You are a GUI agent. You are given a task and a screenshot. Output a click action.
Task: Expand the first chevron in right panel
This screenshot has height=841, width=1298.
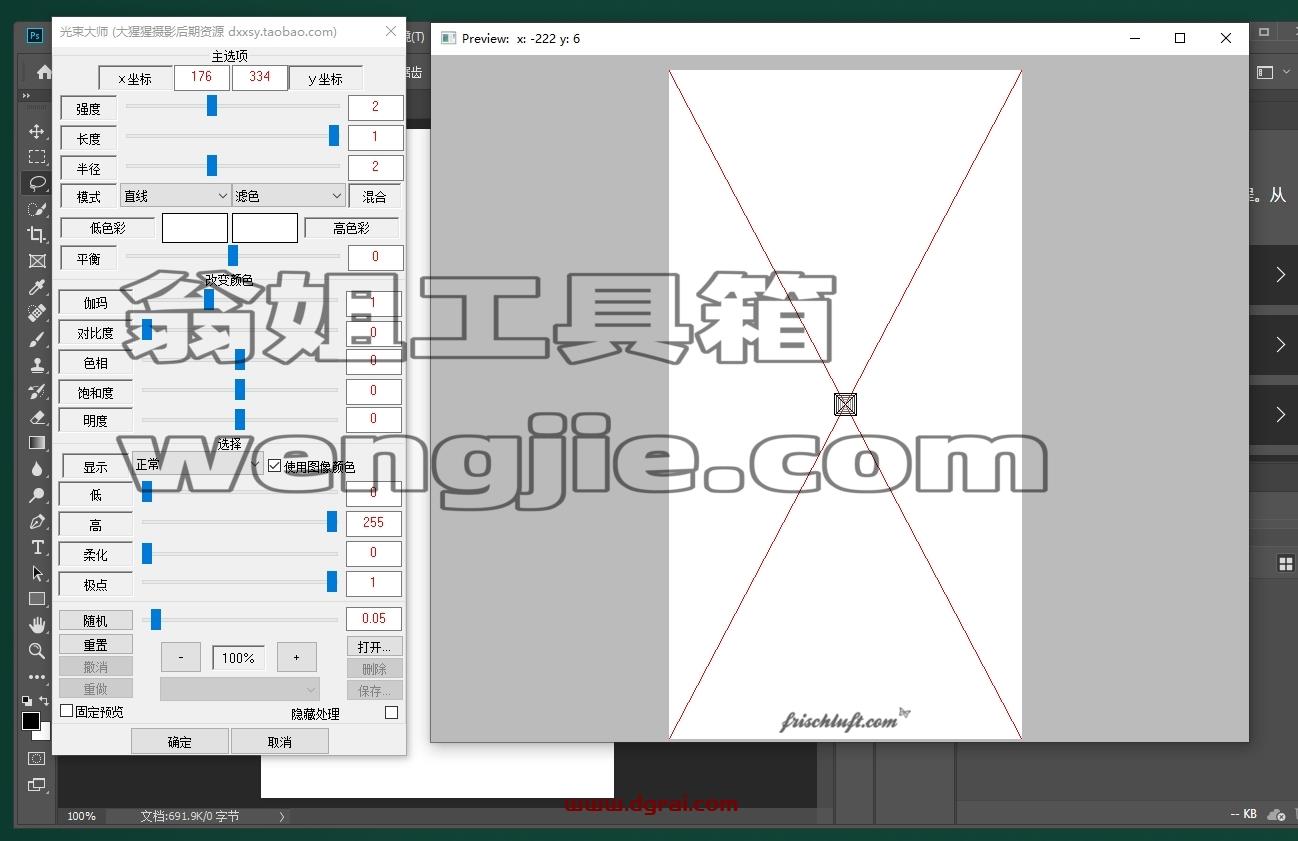pyautogui.click(x=1281, y=274)
